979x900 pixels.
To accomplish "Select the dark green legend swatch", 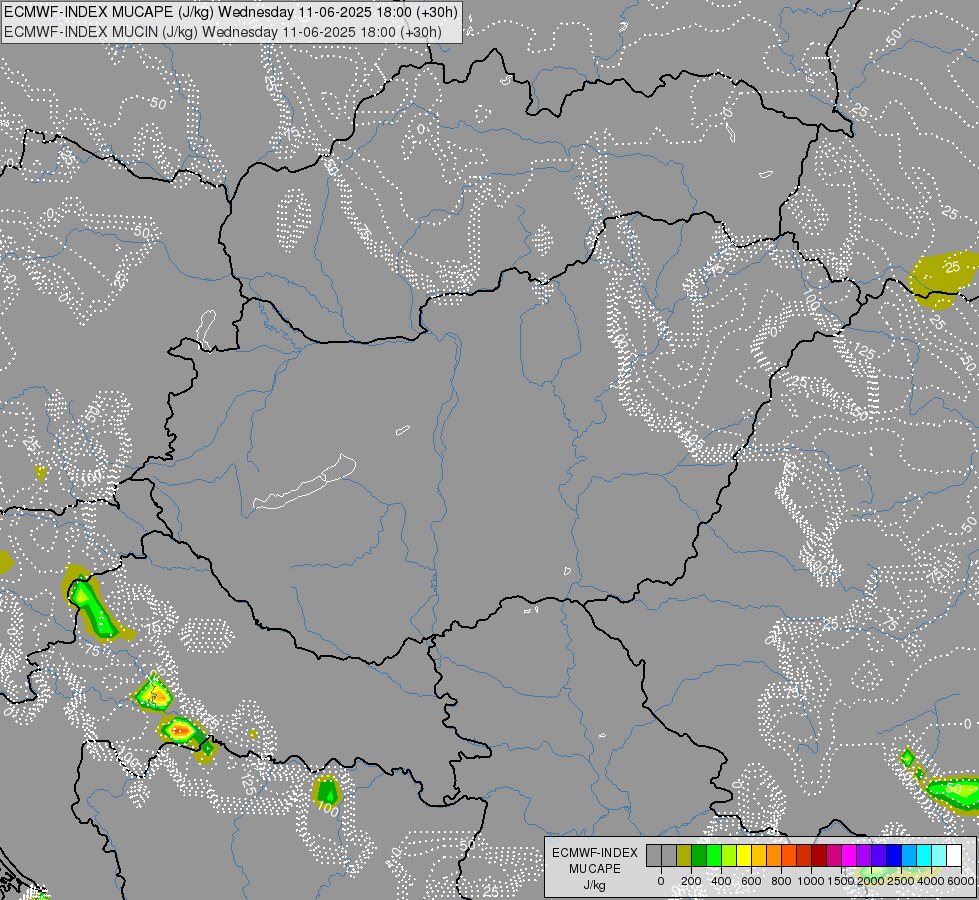I will 699,855.
